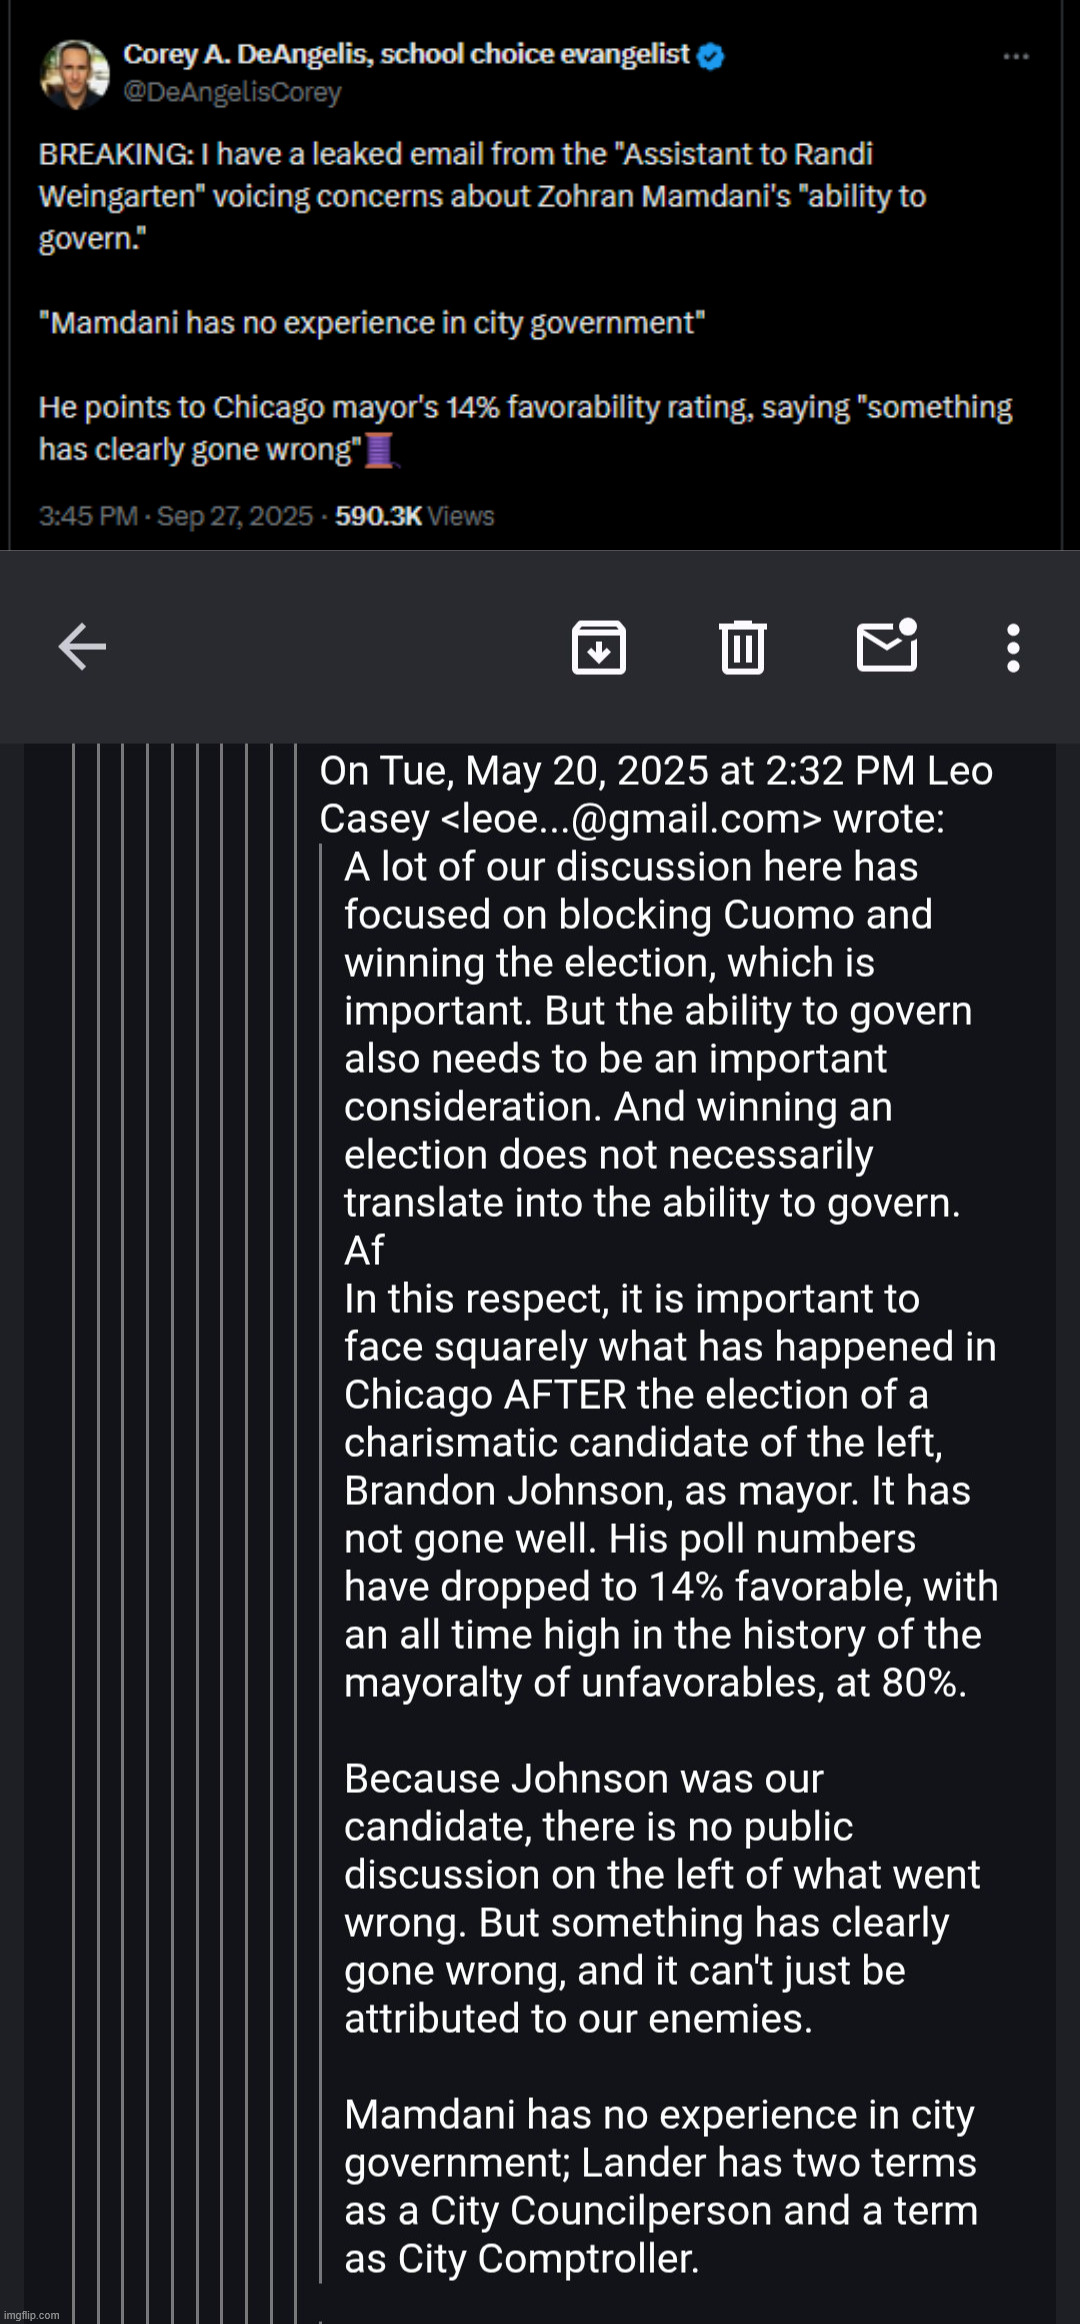Open the tweet's horizontal three-dot More menu
The width and height of the screenshot is (1080, 2324).
click(x=1016, y=57)
